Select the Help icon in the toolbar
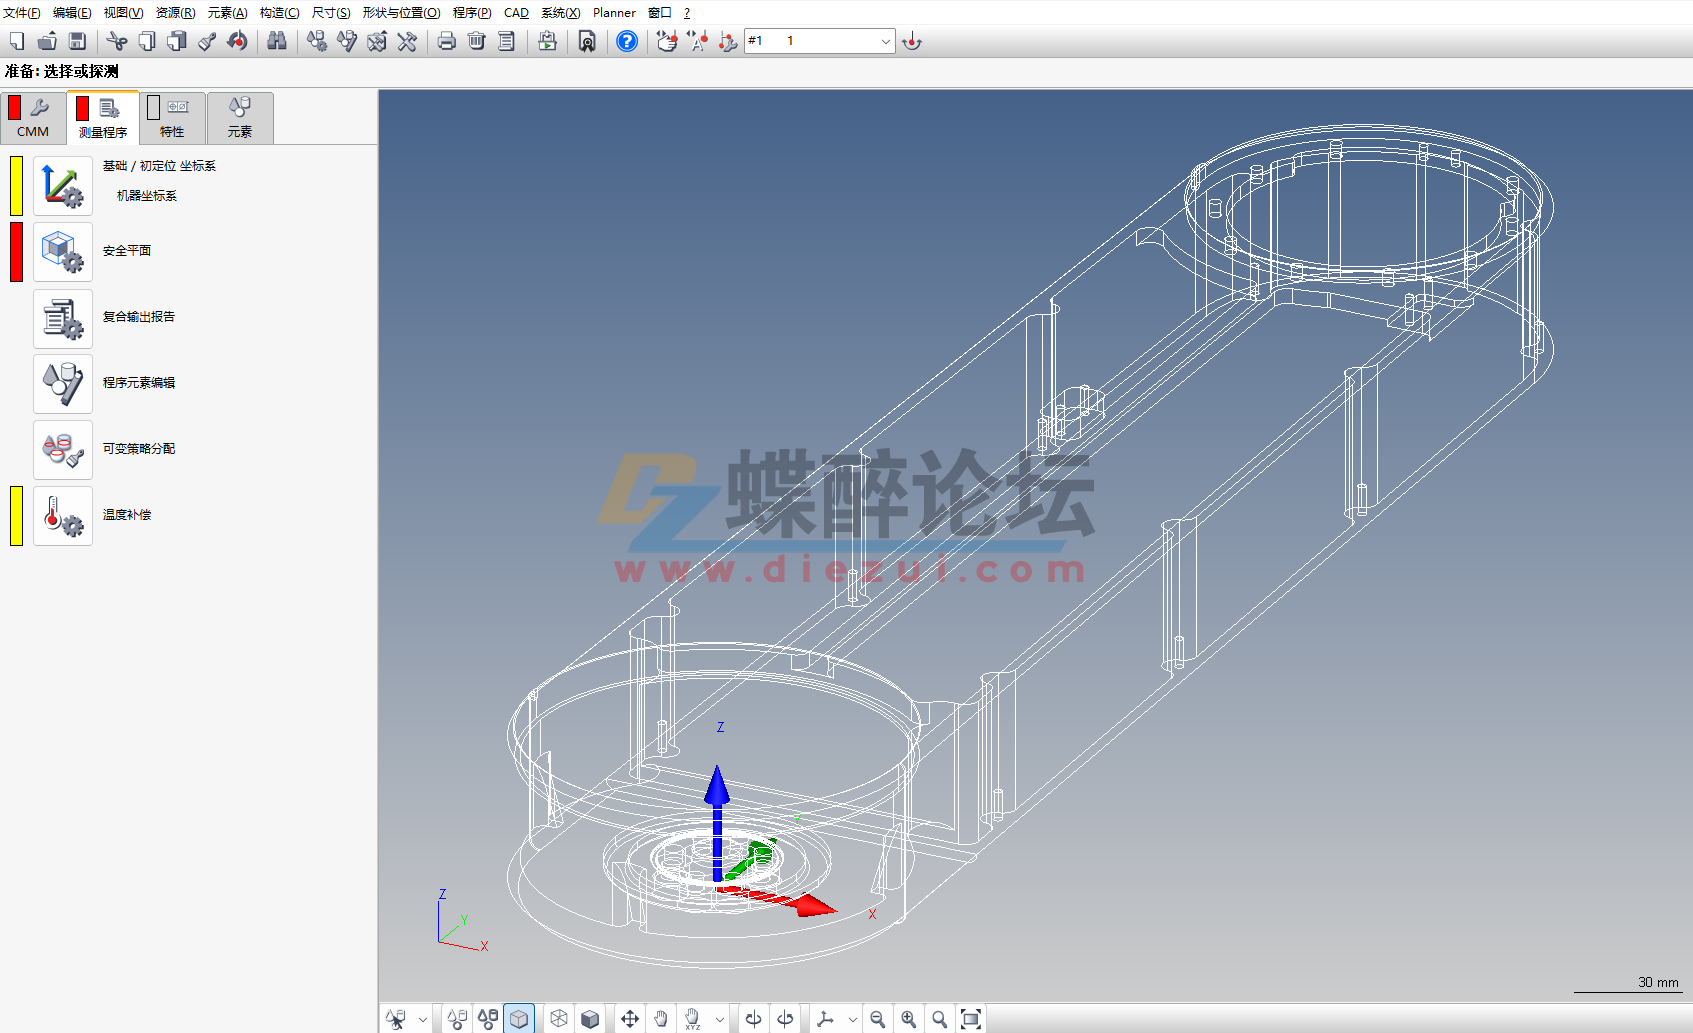The image size is (1693, 1033). (x=626, y=41)
